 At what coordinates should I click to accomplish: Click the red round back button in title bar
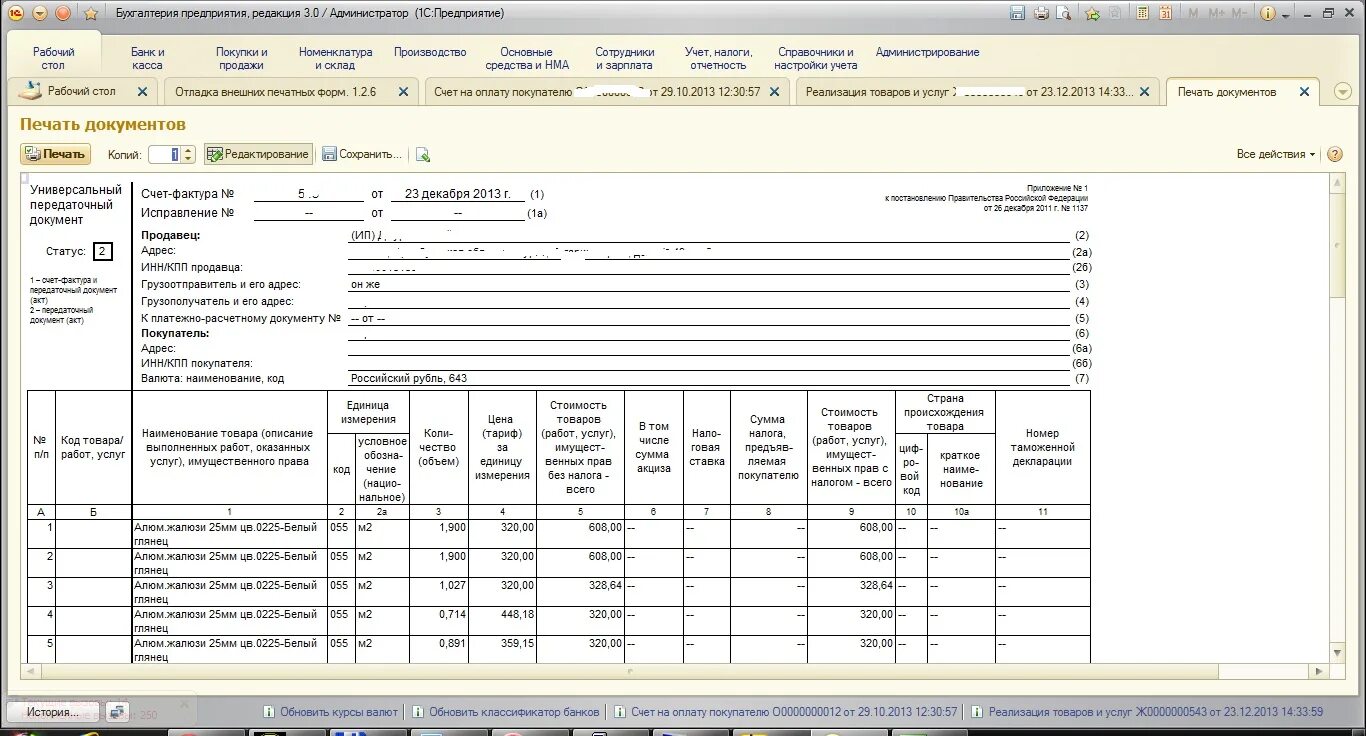(63, 13)
